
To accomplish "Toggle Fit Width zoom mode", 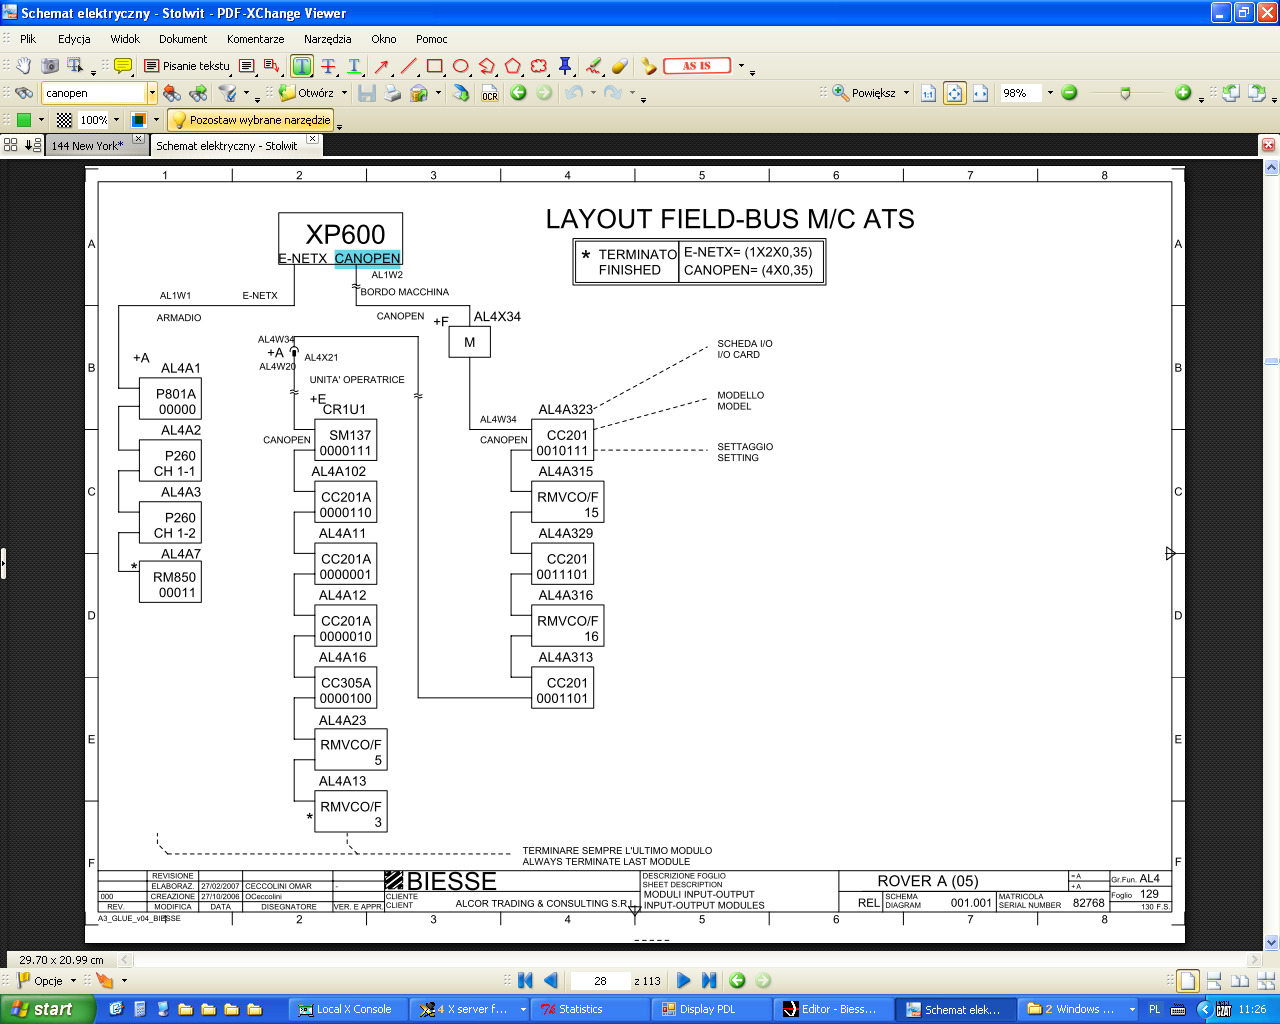I will pyautogui.click(x=981, y=93).
